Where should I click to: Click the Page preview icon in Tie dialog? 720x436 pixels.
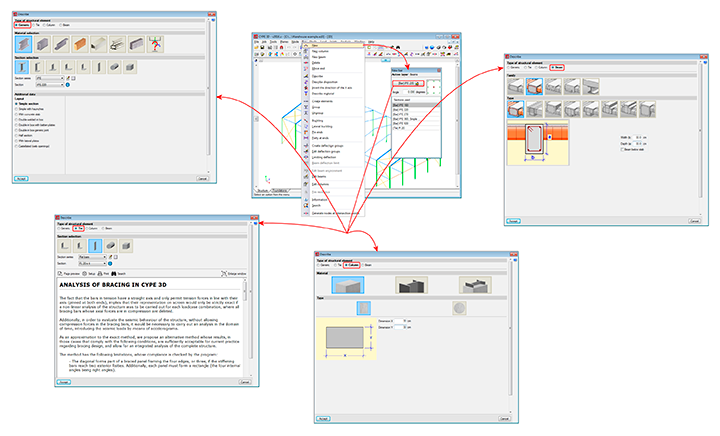click(x=60, y=274)
